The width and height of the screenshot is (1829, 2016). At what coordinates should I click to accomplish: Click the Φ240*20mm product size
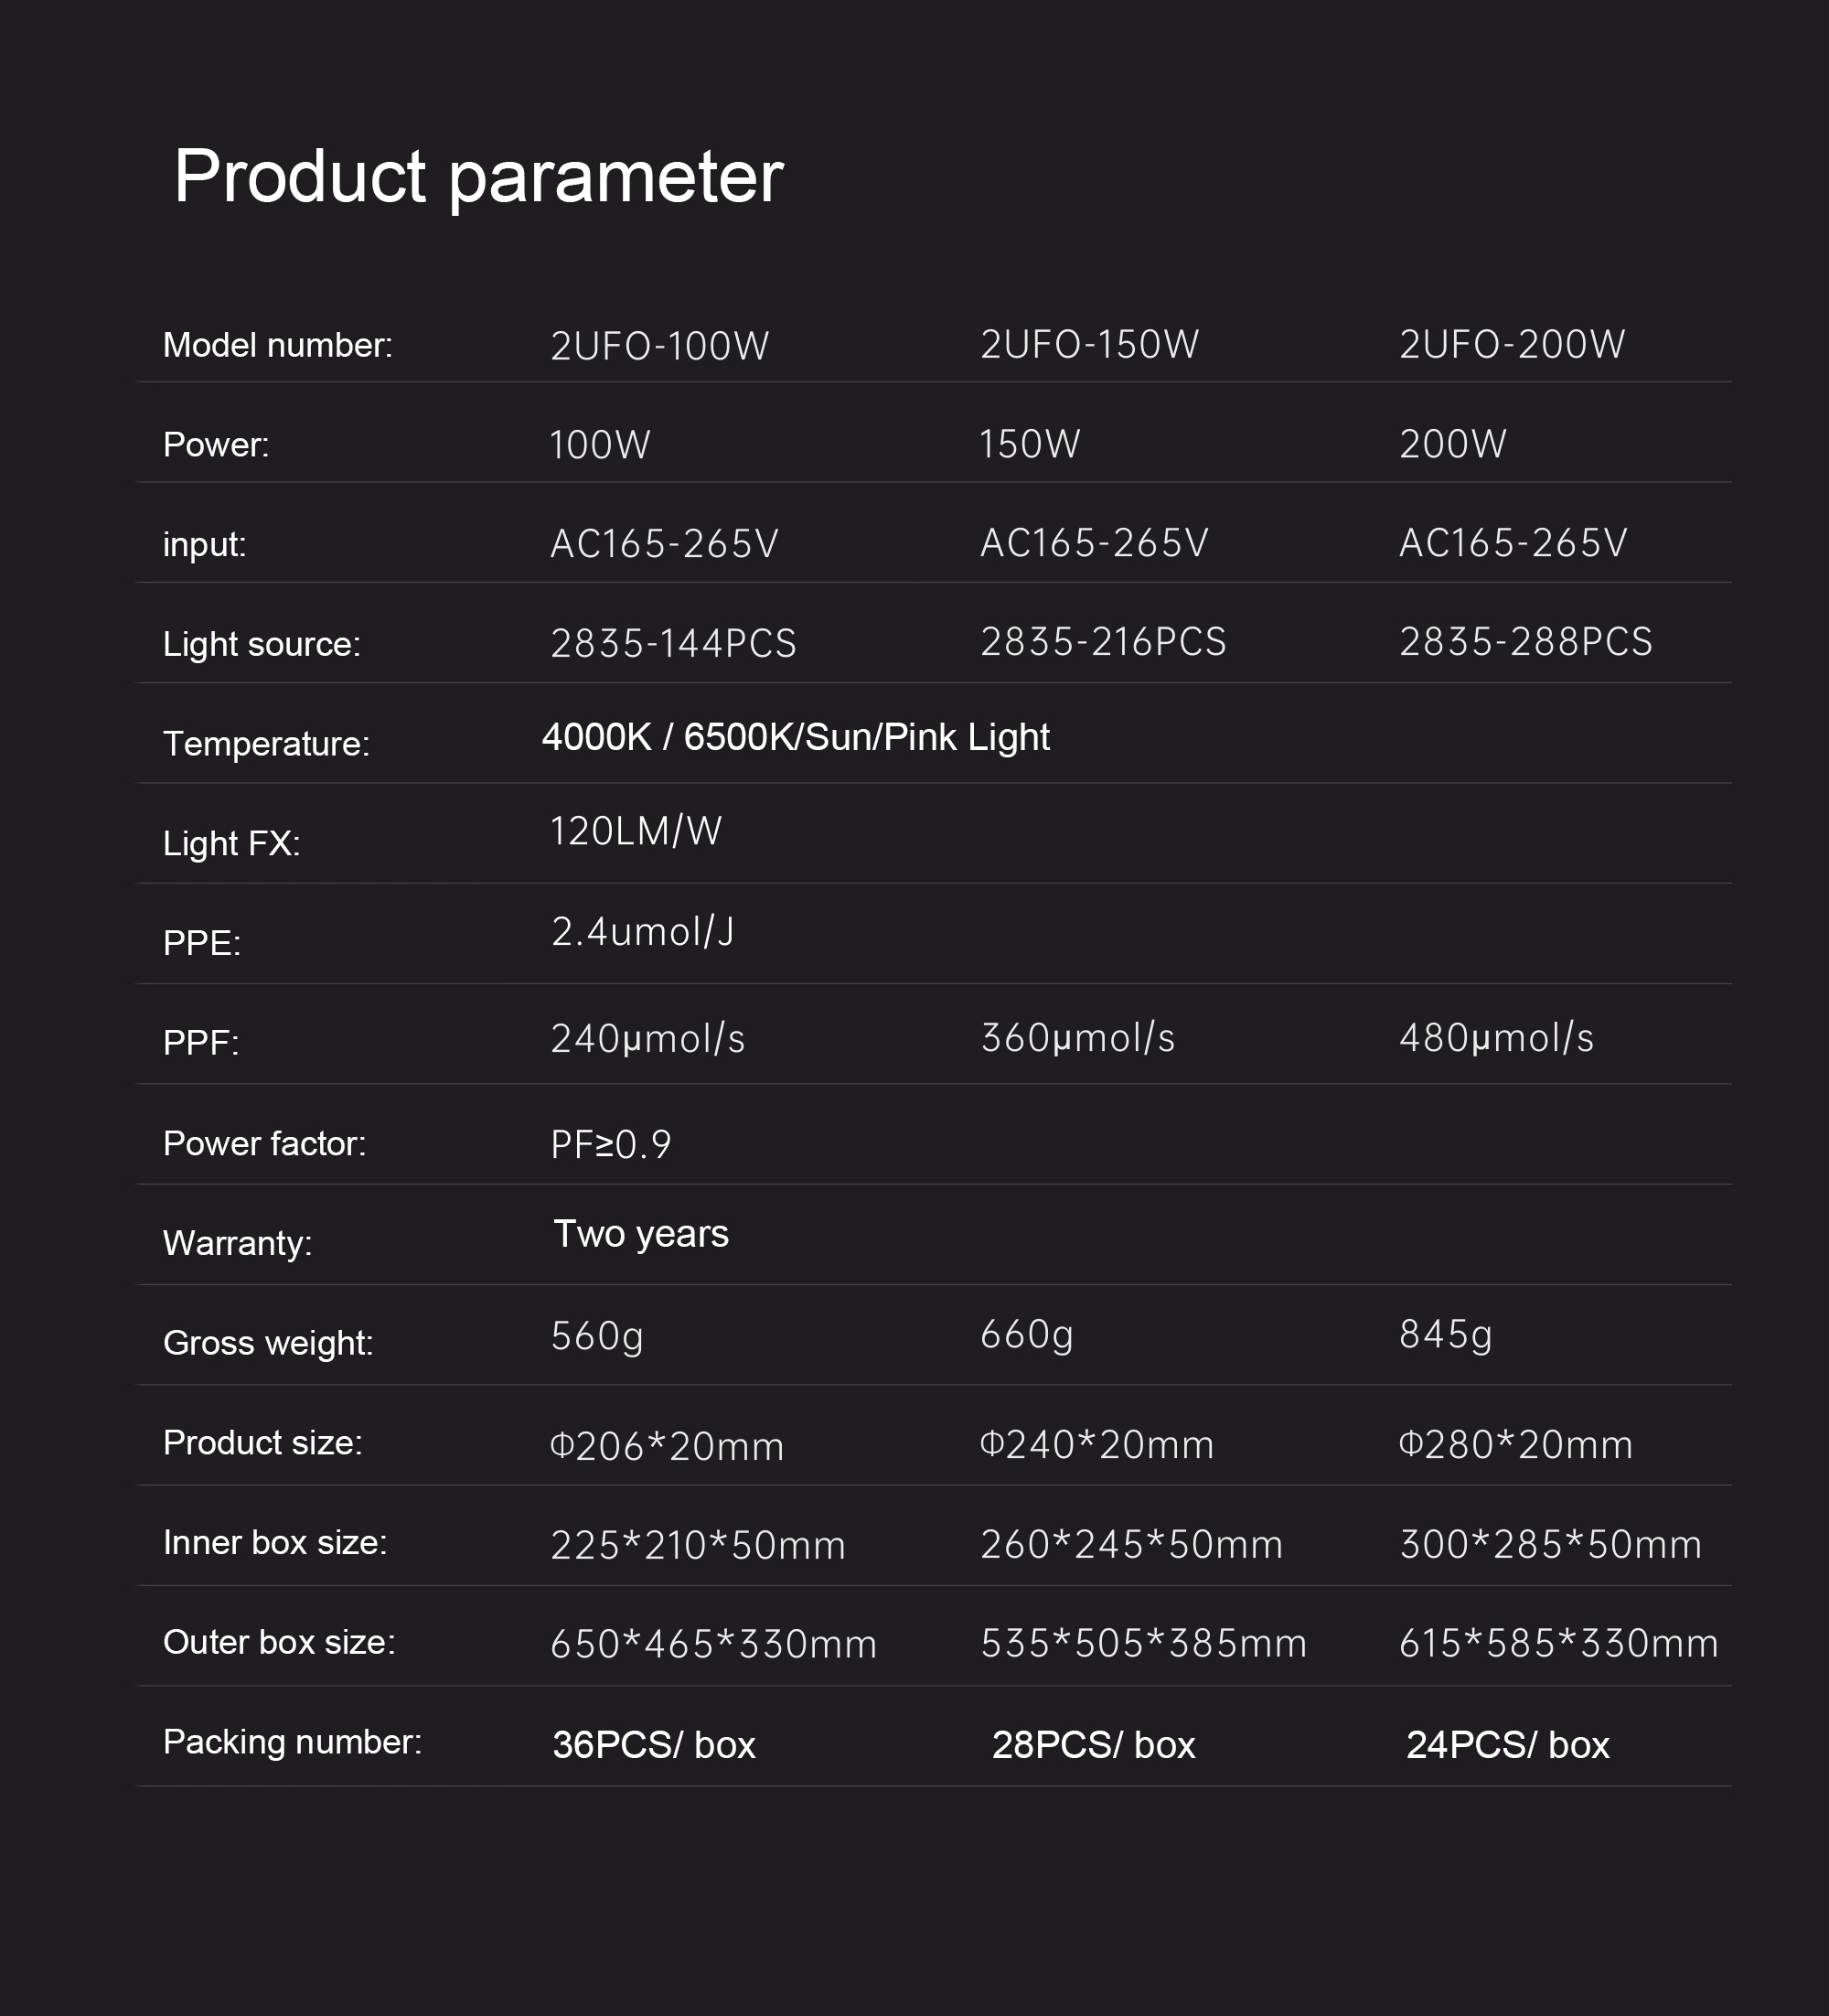pos(1096,1445)
